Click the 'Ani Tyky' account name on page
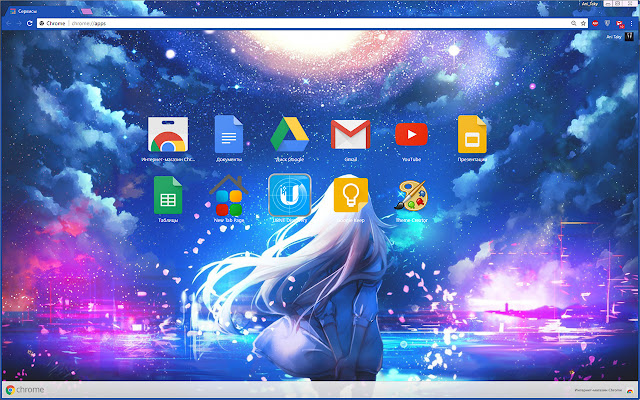The width and height of the screenshot is (640, 400). [x=614, y=36]
